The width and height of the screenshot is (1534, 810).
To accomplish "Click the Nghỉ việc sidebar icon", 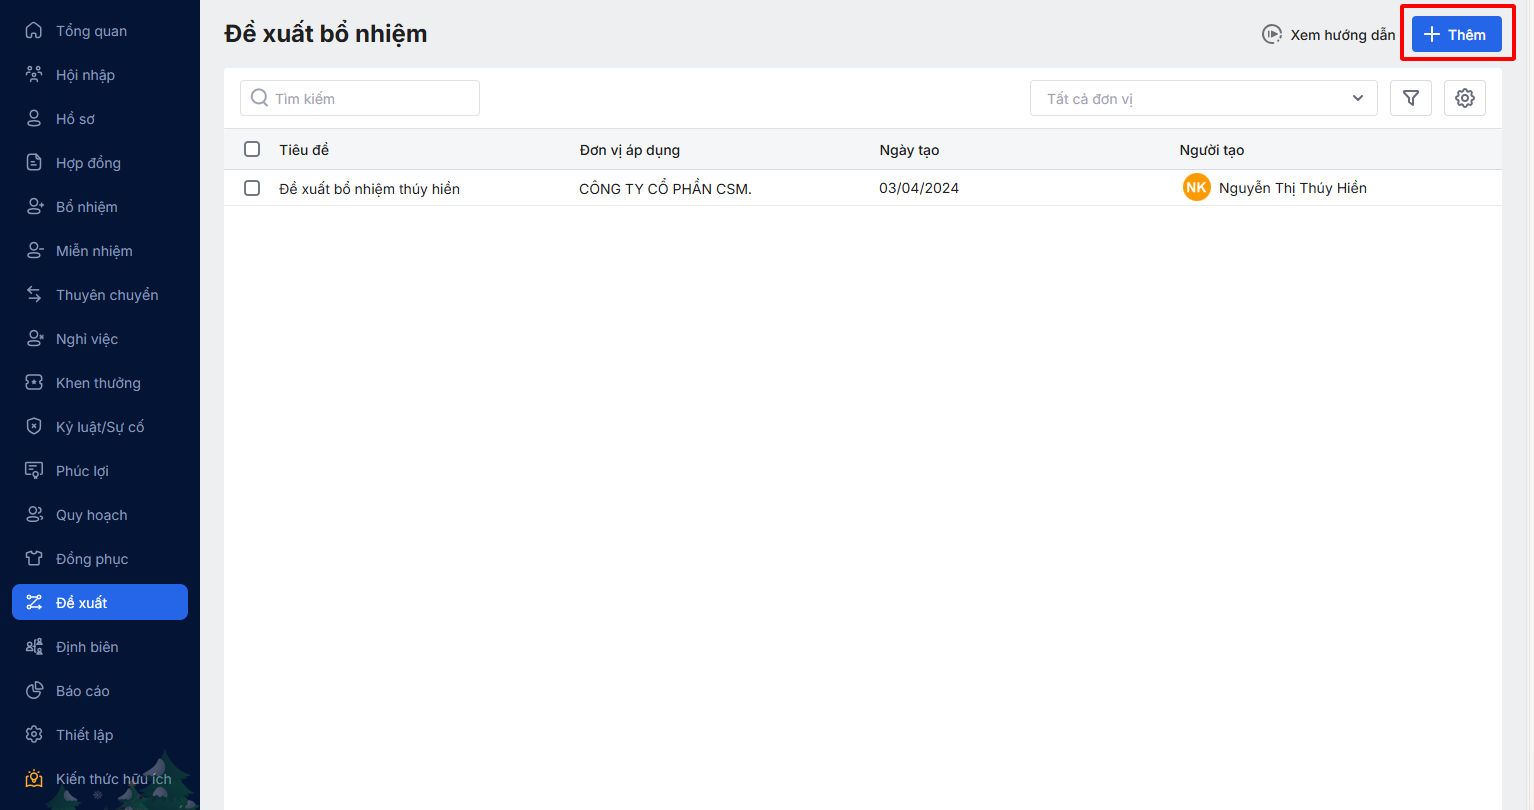I will 34,339.
